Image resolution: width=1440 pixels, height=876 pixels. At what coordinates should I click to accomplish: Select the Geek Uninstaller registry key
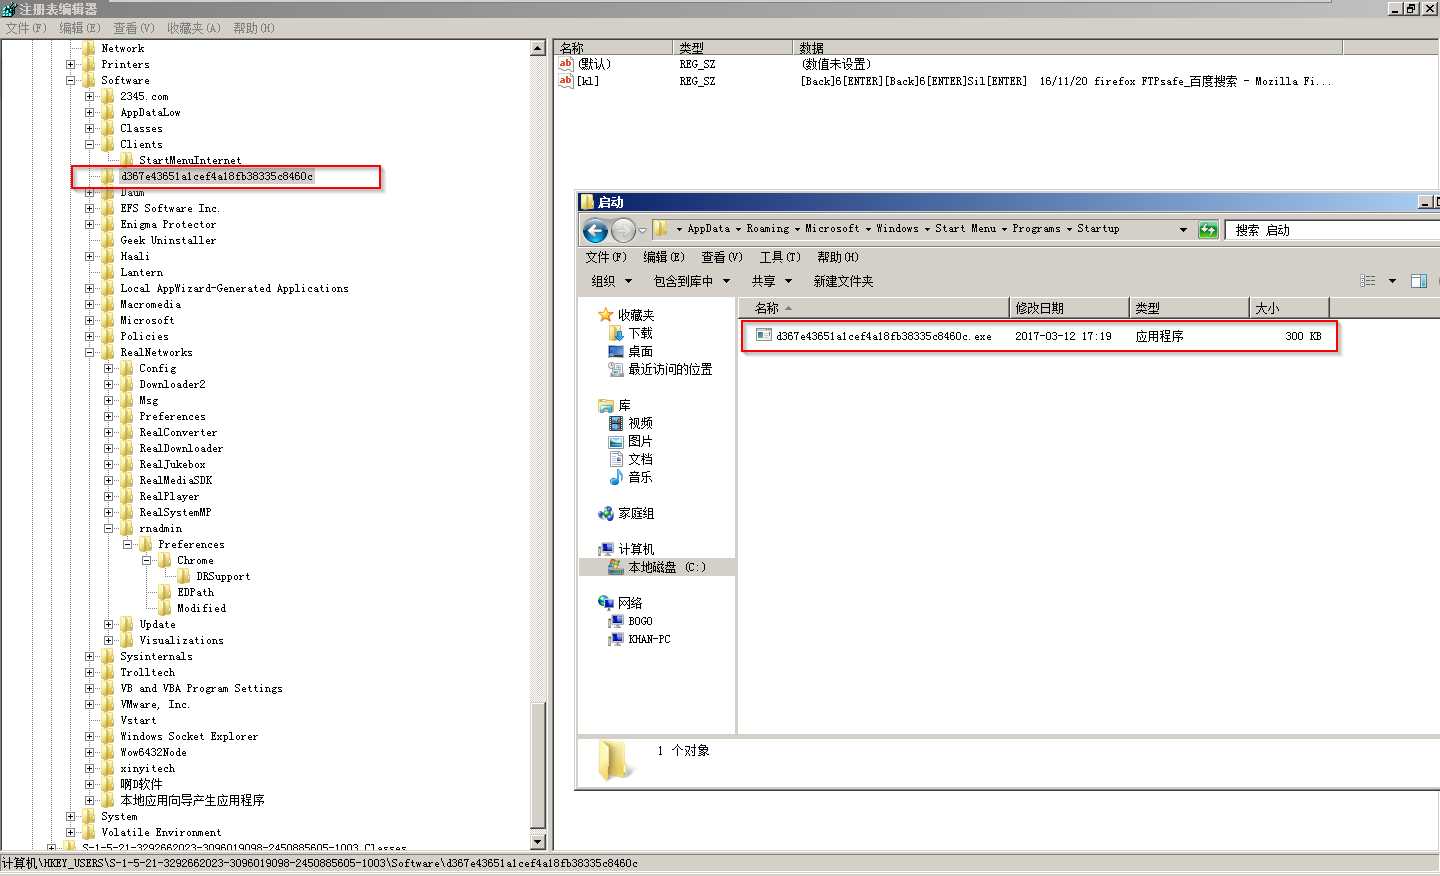tap(168, 240)
